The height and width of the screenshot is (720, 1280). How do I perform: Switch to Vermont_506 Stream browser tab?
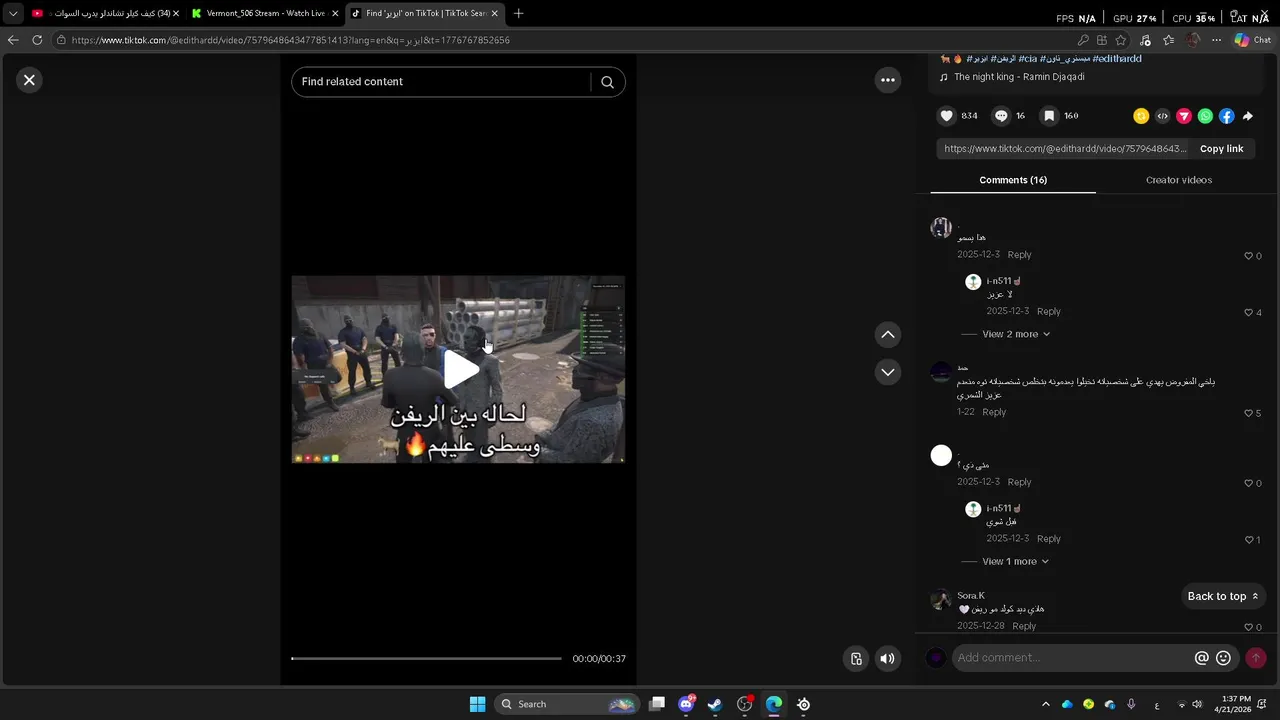tap(265, 14)
